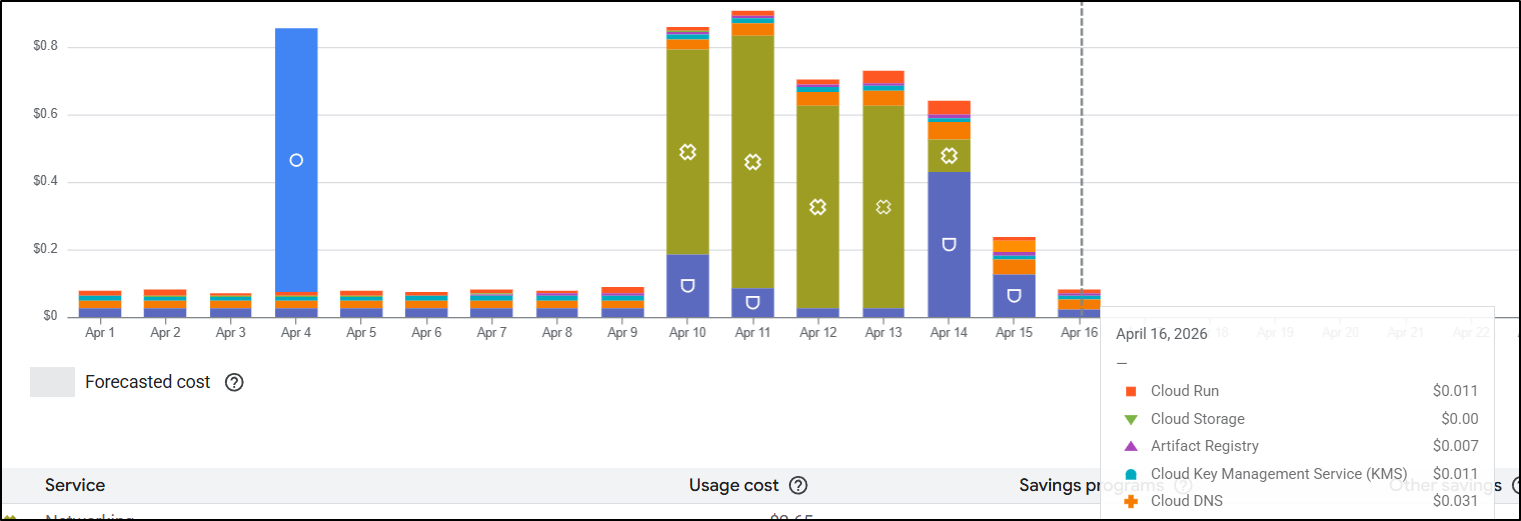Select the cross marker on the Apr 12 bar
Screen dimensions: 1521x521
(818, 207)
